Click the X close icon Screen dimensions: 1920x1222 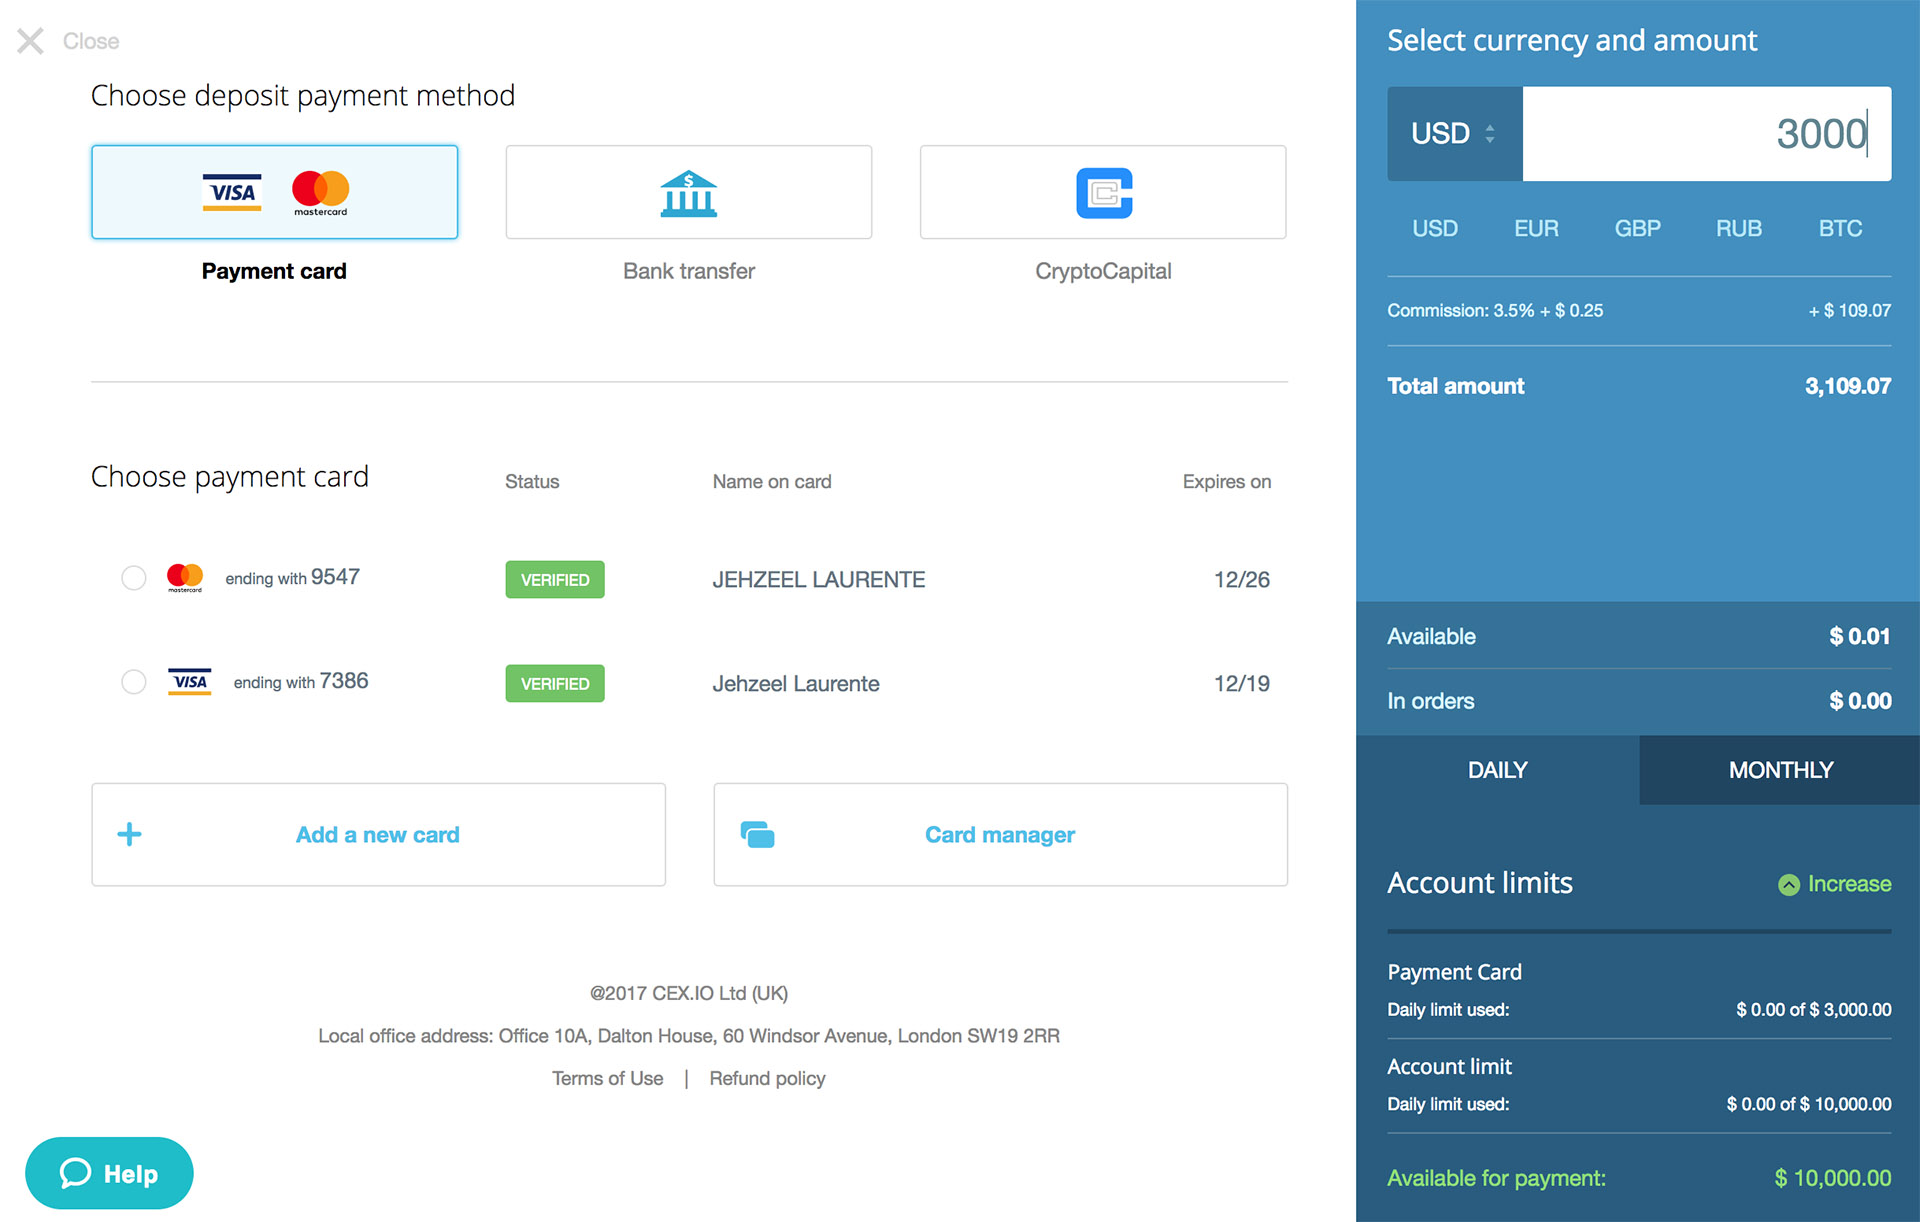click(30, 41)
